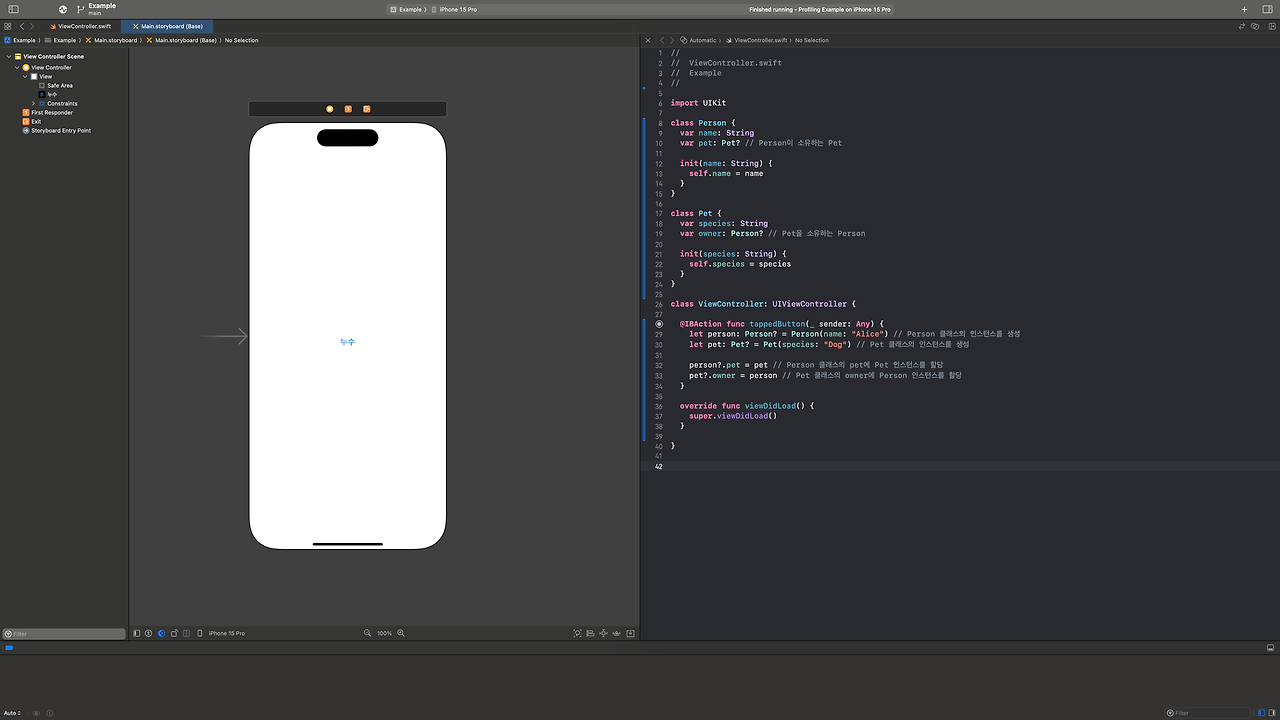Select the blue button on the iPhone canvas
The height and width of the screenshot is (720, 1280).
(x=347, y=342)
